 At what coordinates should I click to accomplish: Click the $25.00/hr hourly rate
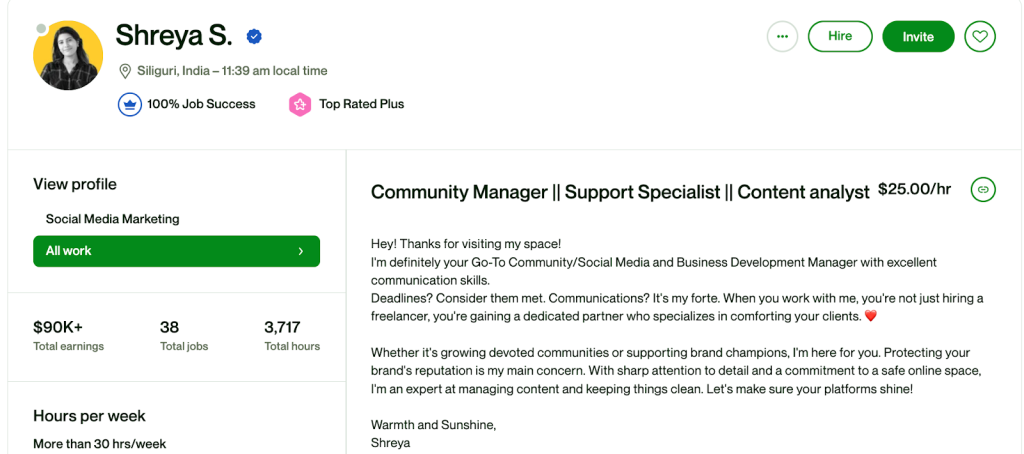[x=914, y=189]
